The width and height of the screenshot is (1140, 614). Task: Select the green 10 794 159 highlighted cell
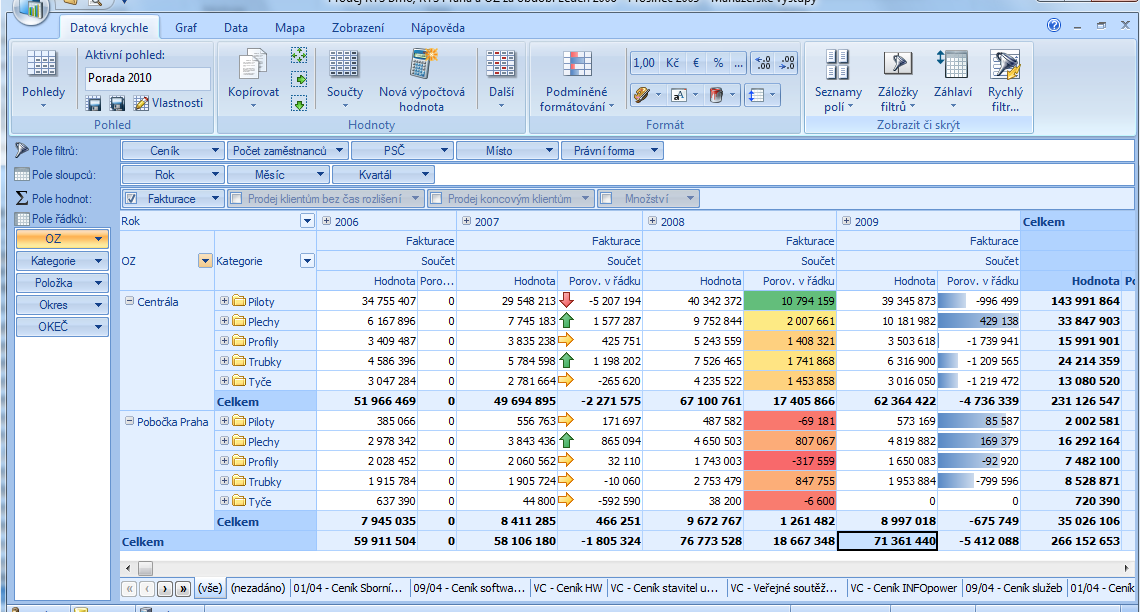click(x=789, y=301)
